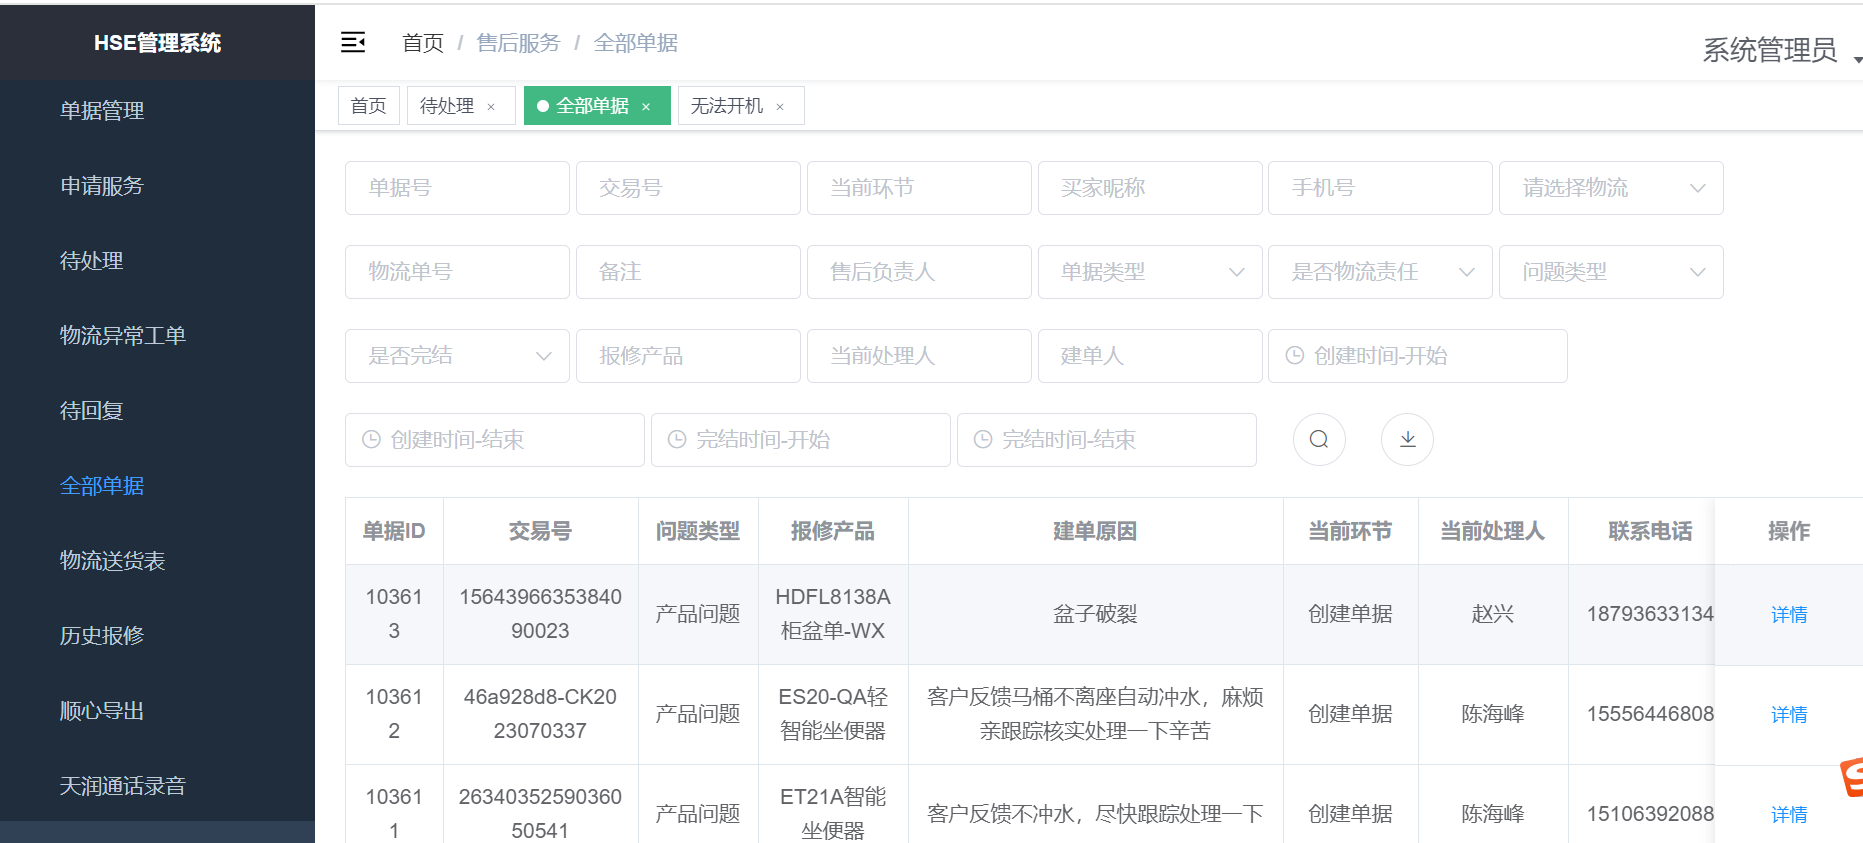This screenshot has height=843, width=1863.
Task: Open 完结时间-开始 date picker
Action: [x=801, y=440]
